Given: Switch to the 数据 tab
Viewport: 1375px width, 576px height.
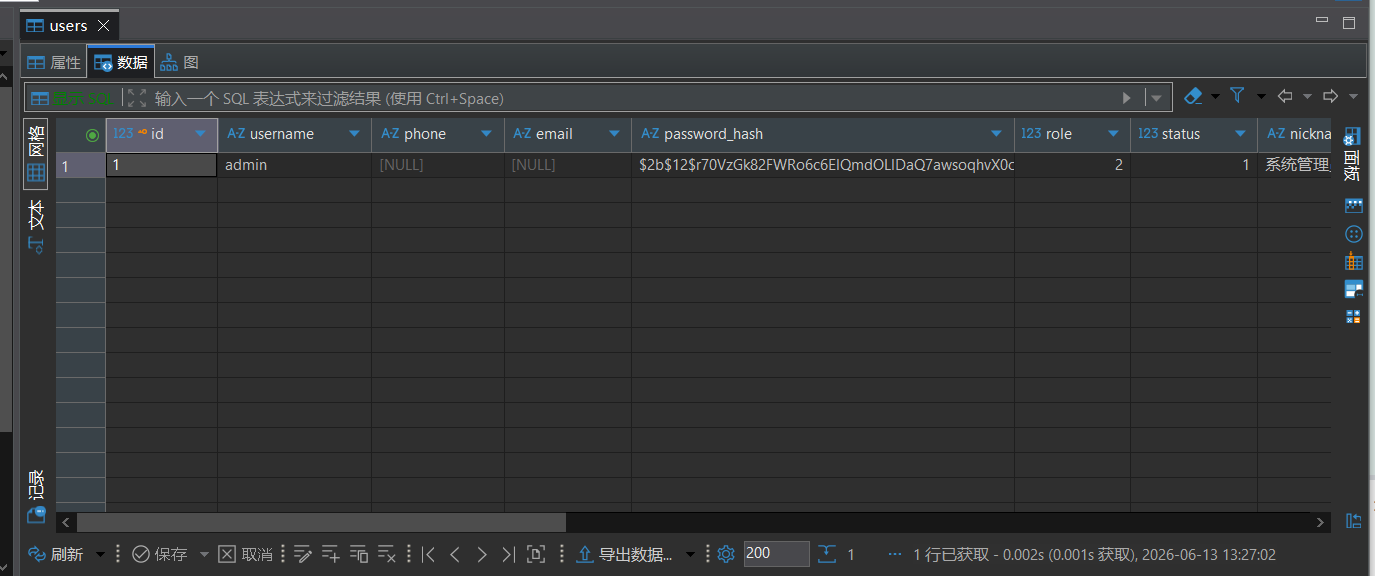Looking at the screenshot, I should coord(120,62).
